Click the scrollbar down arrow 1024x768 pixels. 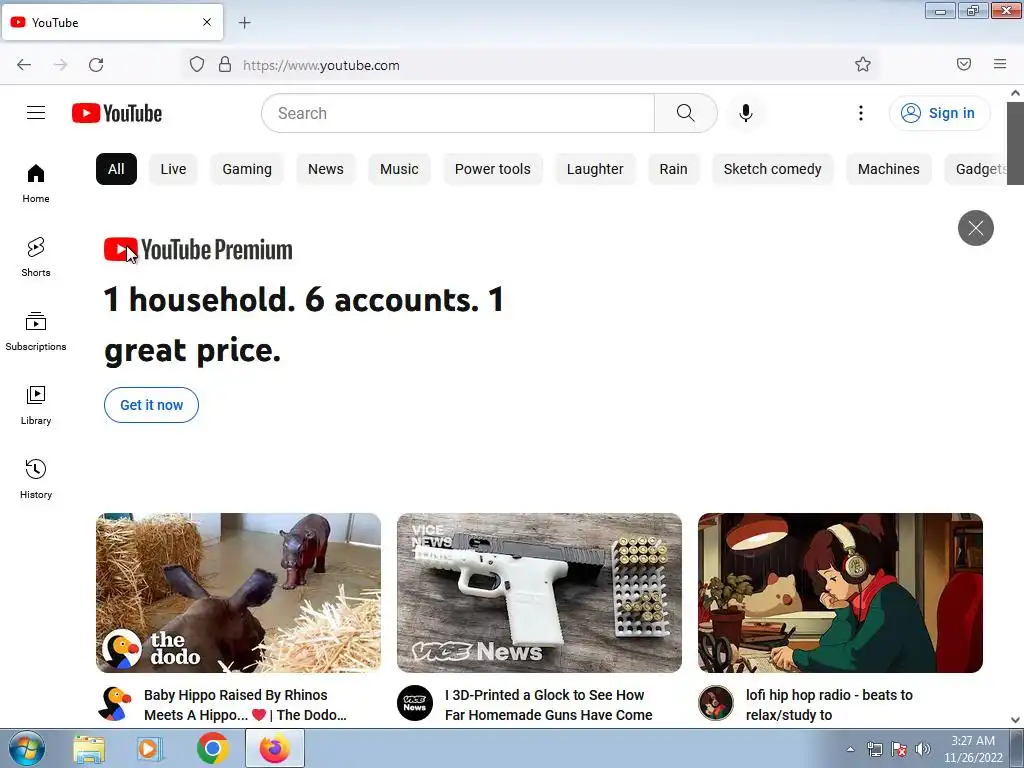coord(1016,720)
